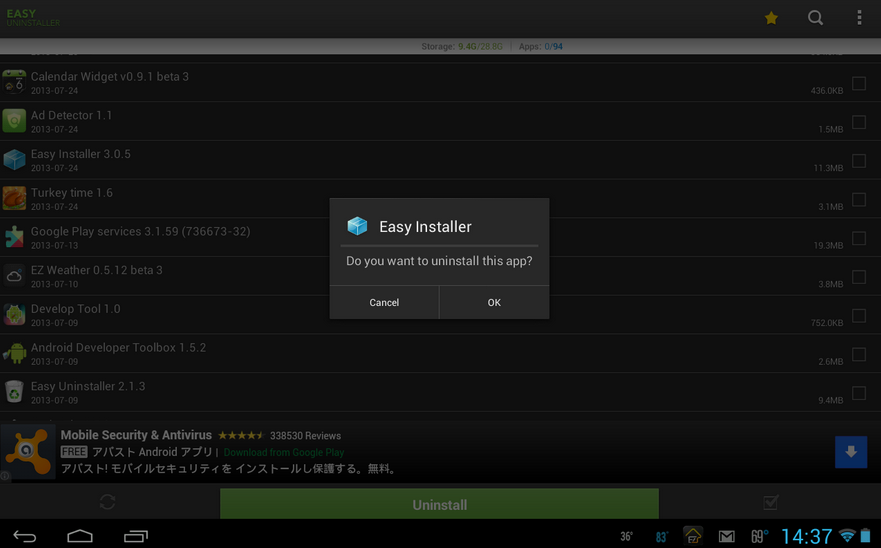The width and height of the screenshot is (881, 548).
Task: Tap the 19.3MB size of Google Play services
Action: tap(828, 246)
